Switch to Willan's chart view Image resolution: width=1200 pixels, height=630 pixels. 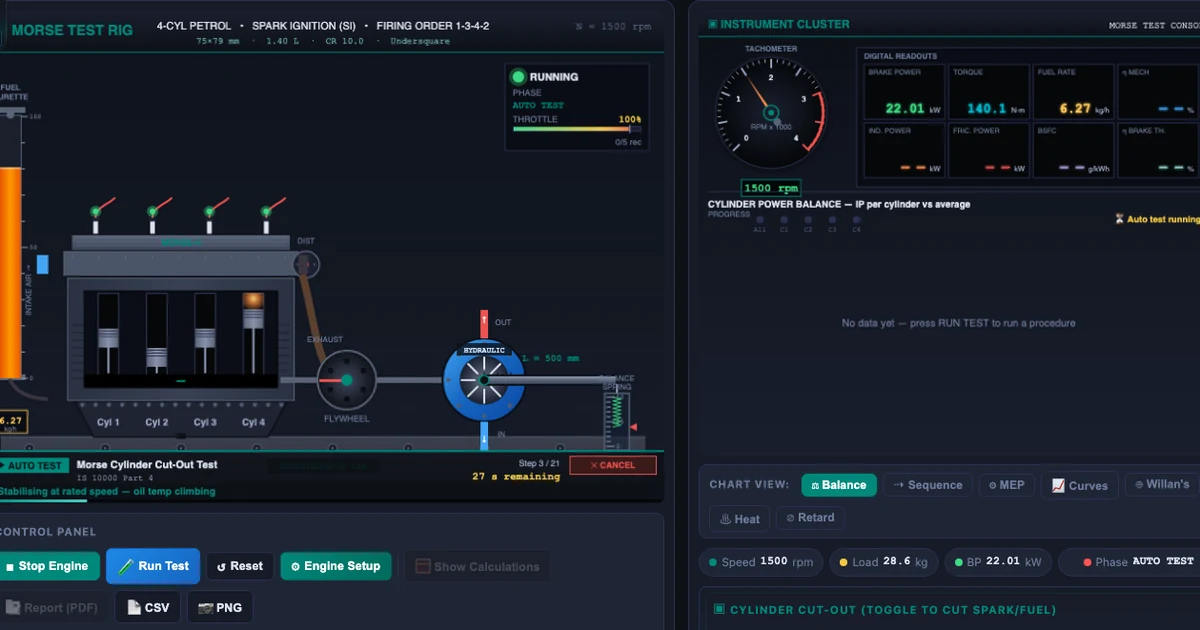click(x=1161, y=485)
